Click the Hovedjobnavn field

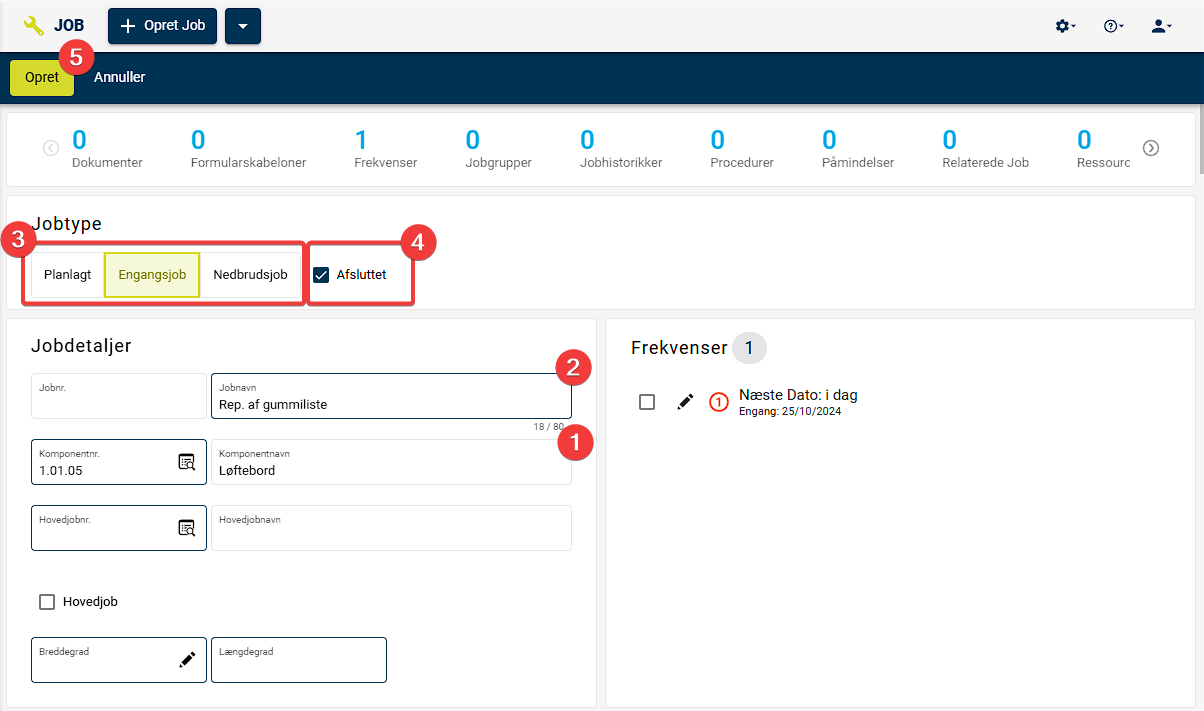[x=391, y=528]
